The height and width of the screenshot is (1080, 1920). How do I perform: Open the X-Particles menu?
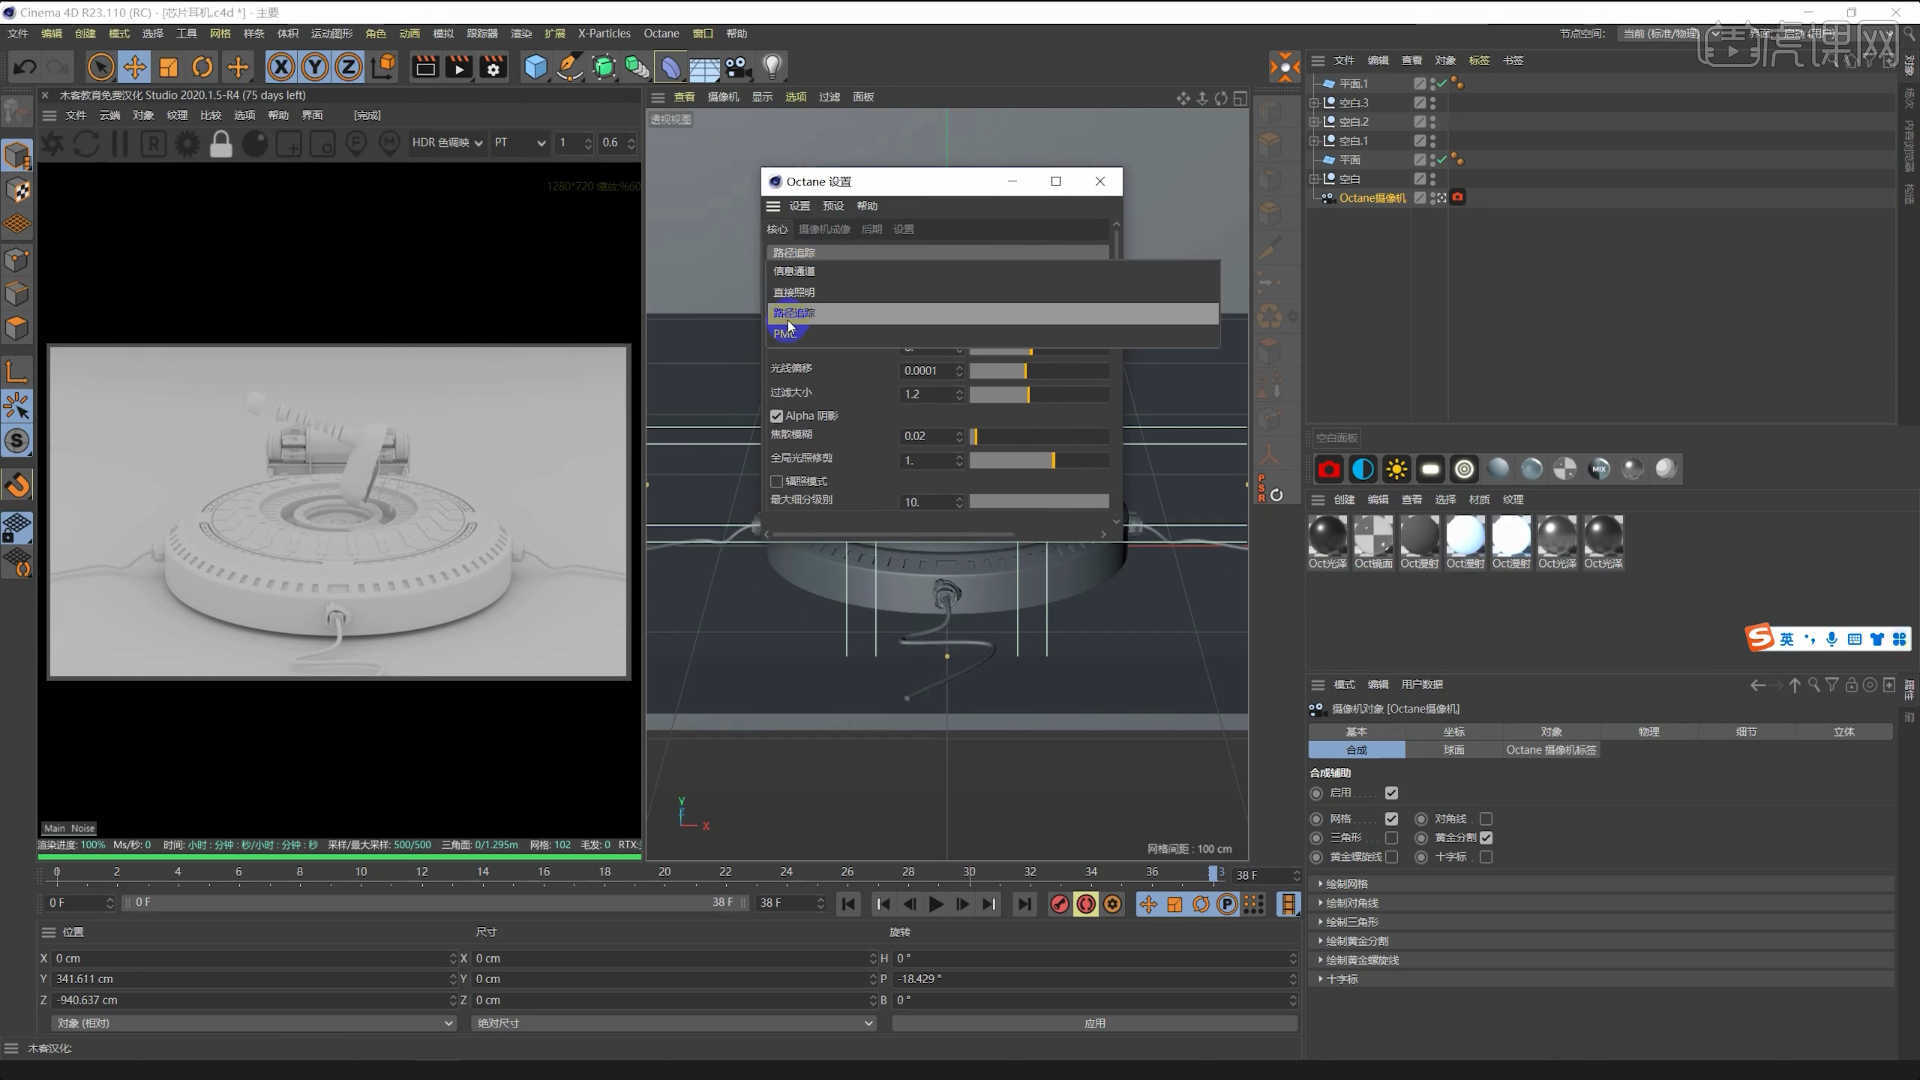[x=603, y=33]
